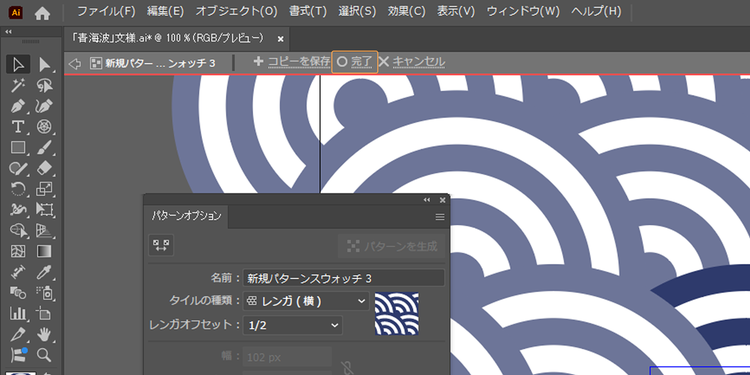Choose the Shape Builder tool

(x=18, y=231)
